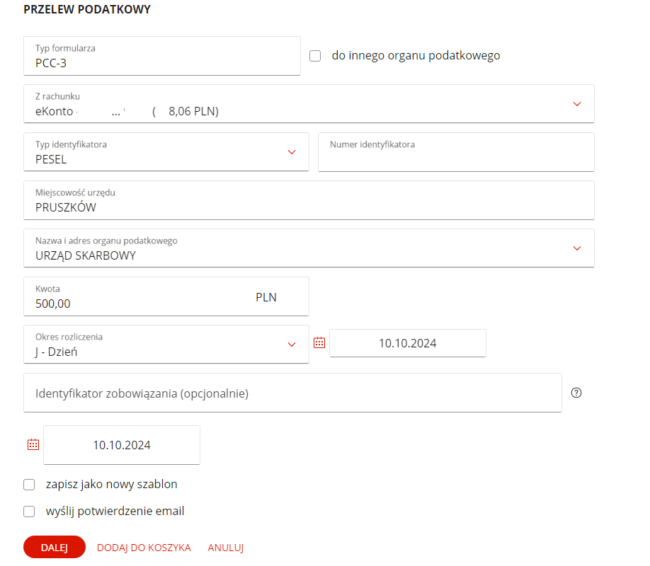Click the help question mark icon
The width and height of the screenshot is (650, 566).
click(576, 393)
